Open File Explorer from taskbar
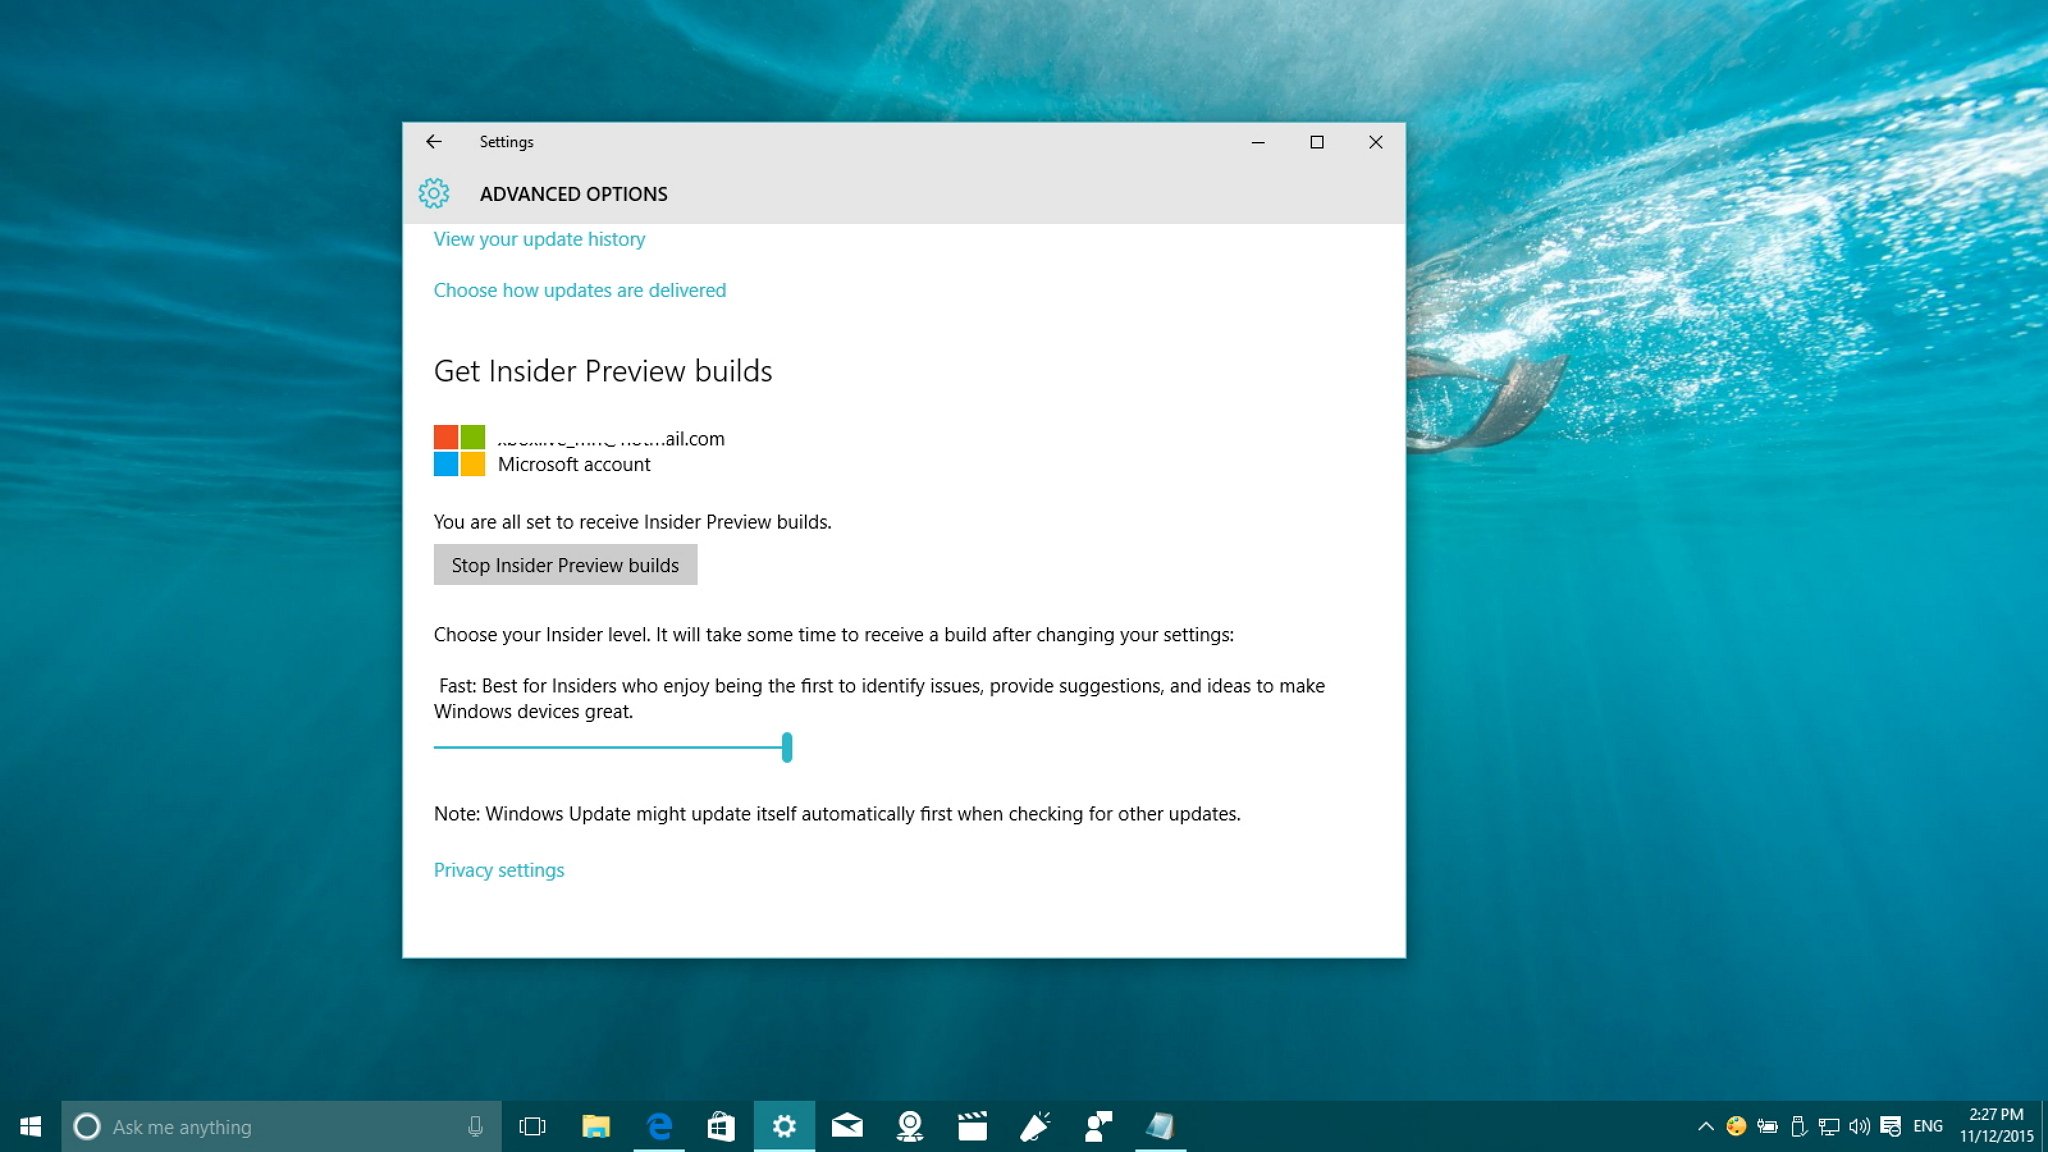2048x1152 pixels. click(594, 1124)
